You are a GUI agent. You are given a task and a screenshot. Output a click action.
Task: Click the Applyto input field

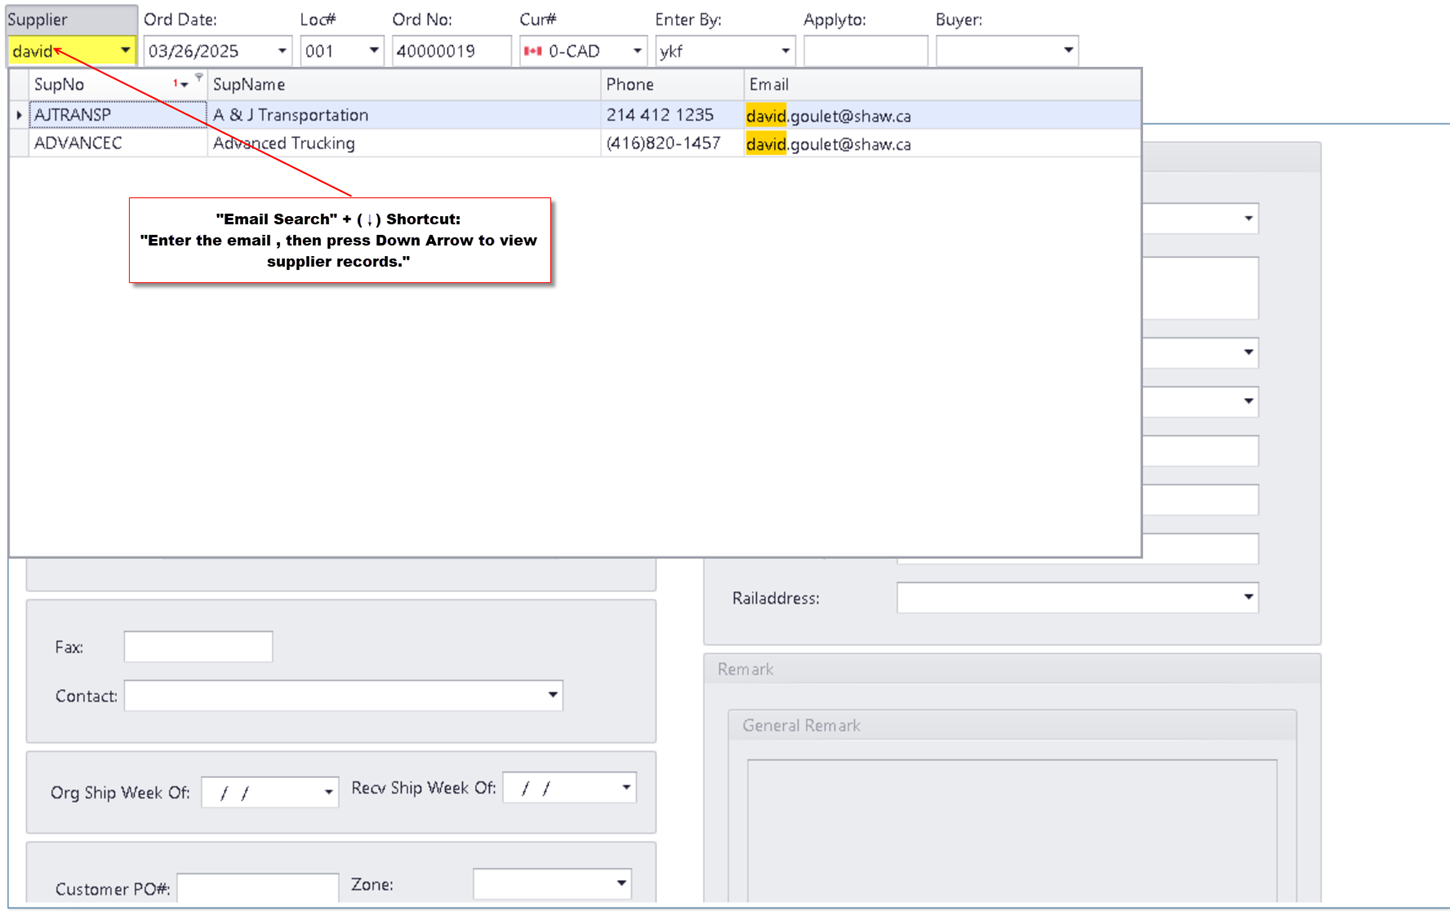coord(864,50)
